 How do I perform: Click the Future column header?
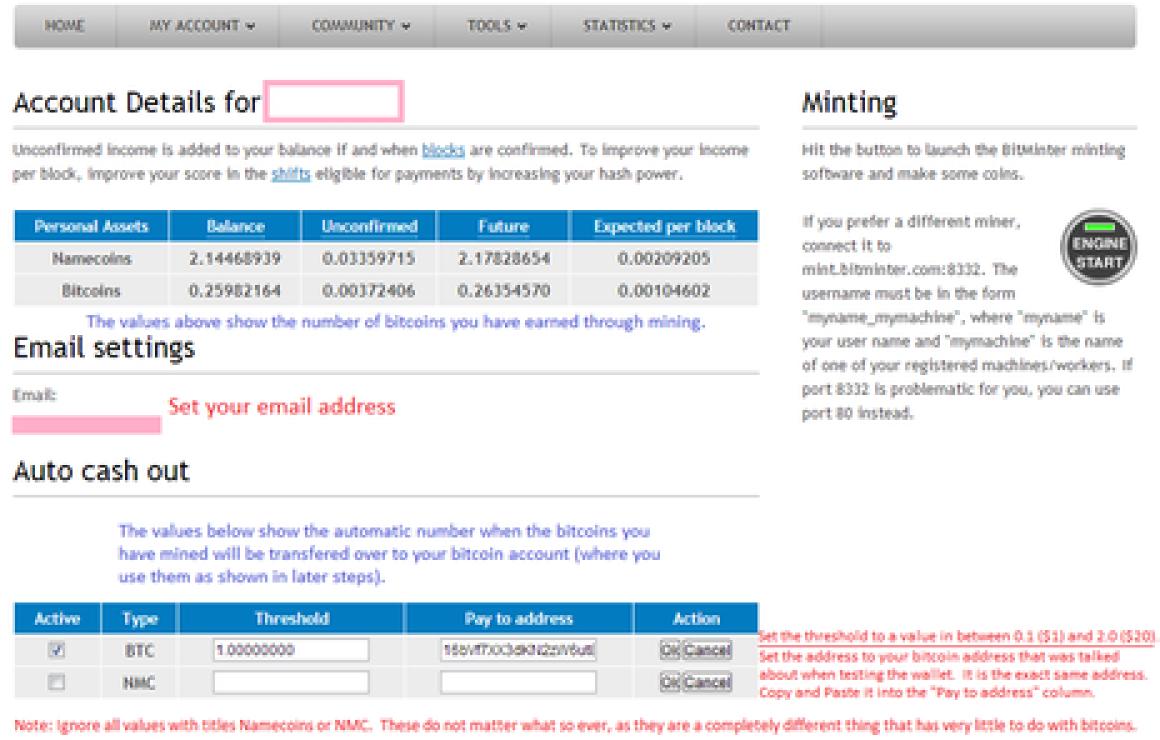[503, 226]
